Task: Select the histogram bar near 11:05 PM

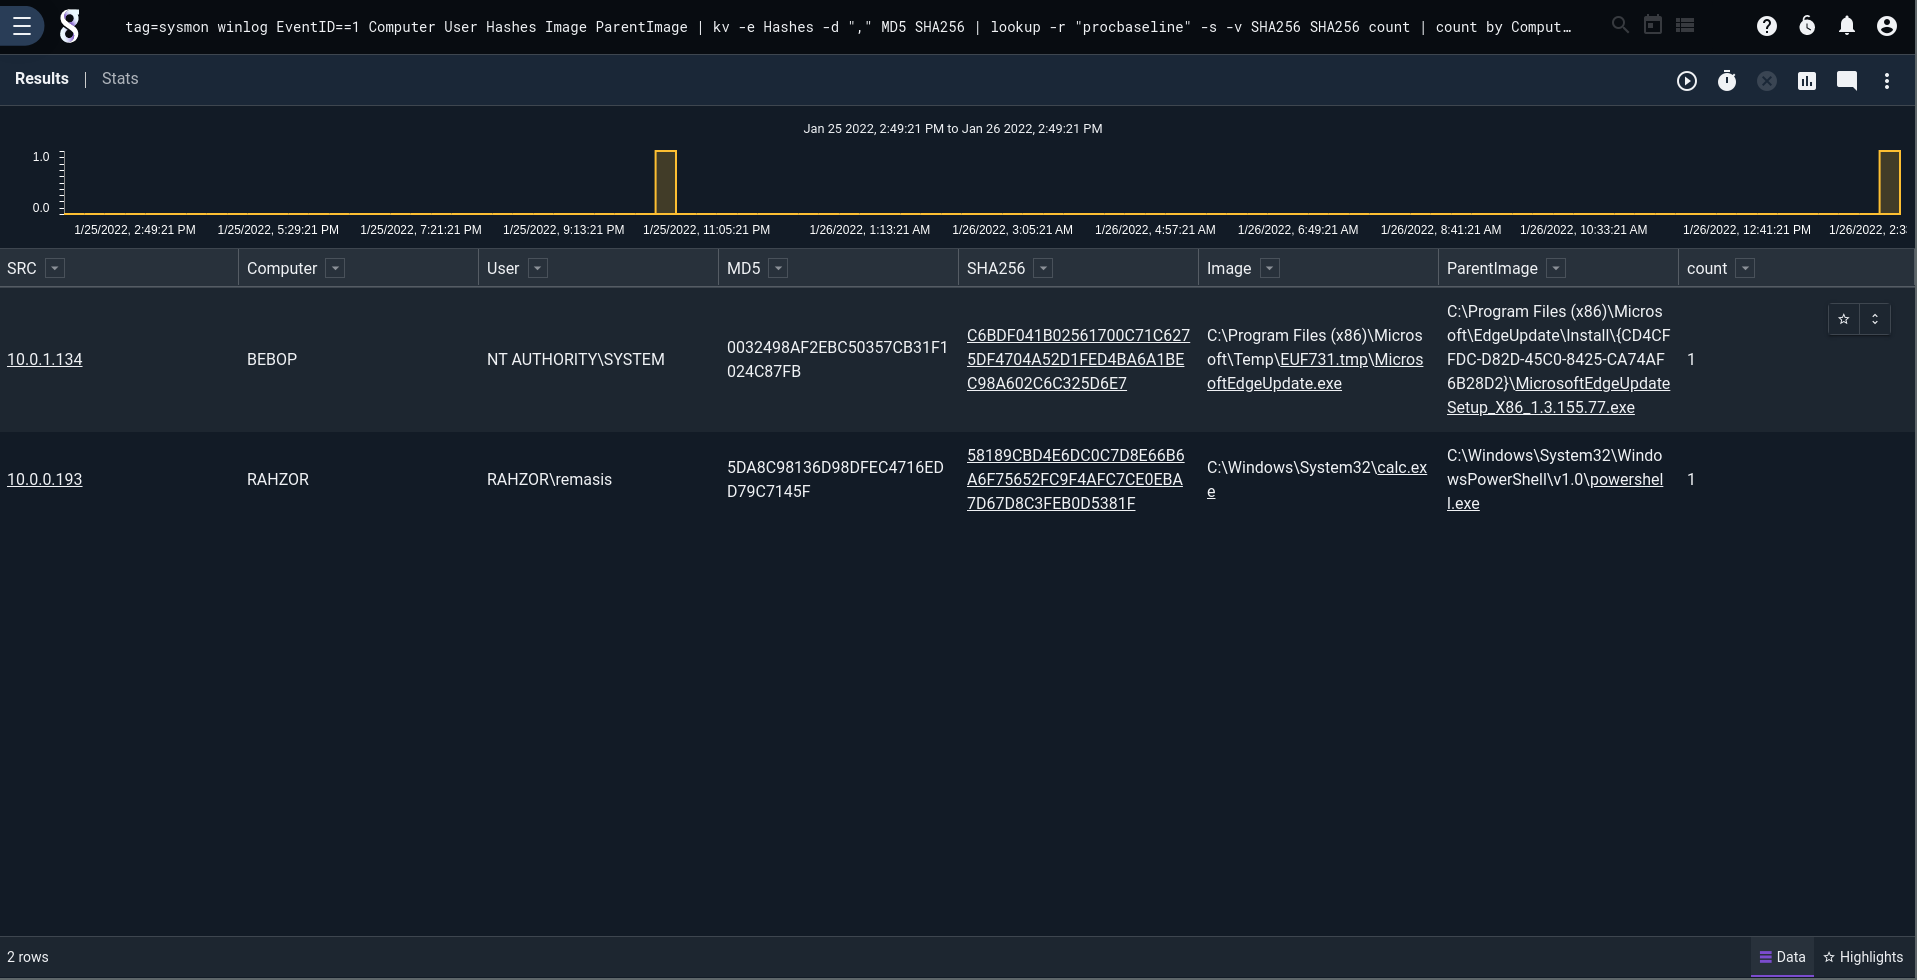Action: 666,182
